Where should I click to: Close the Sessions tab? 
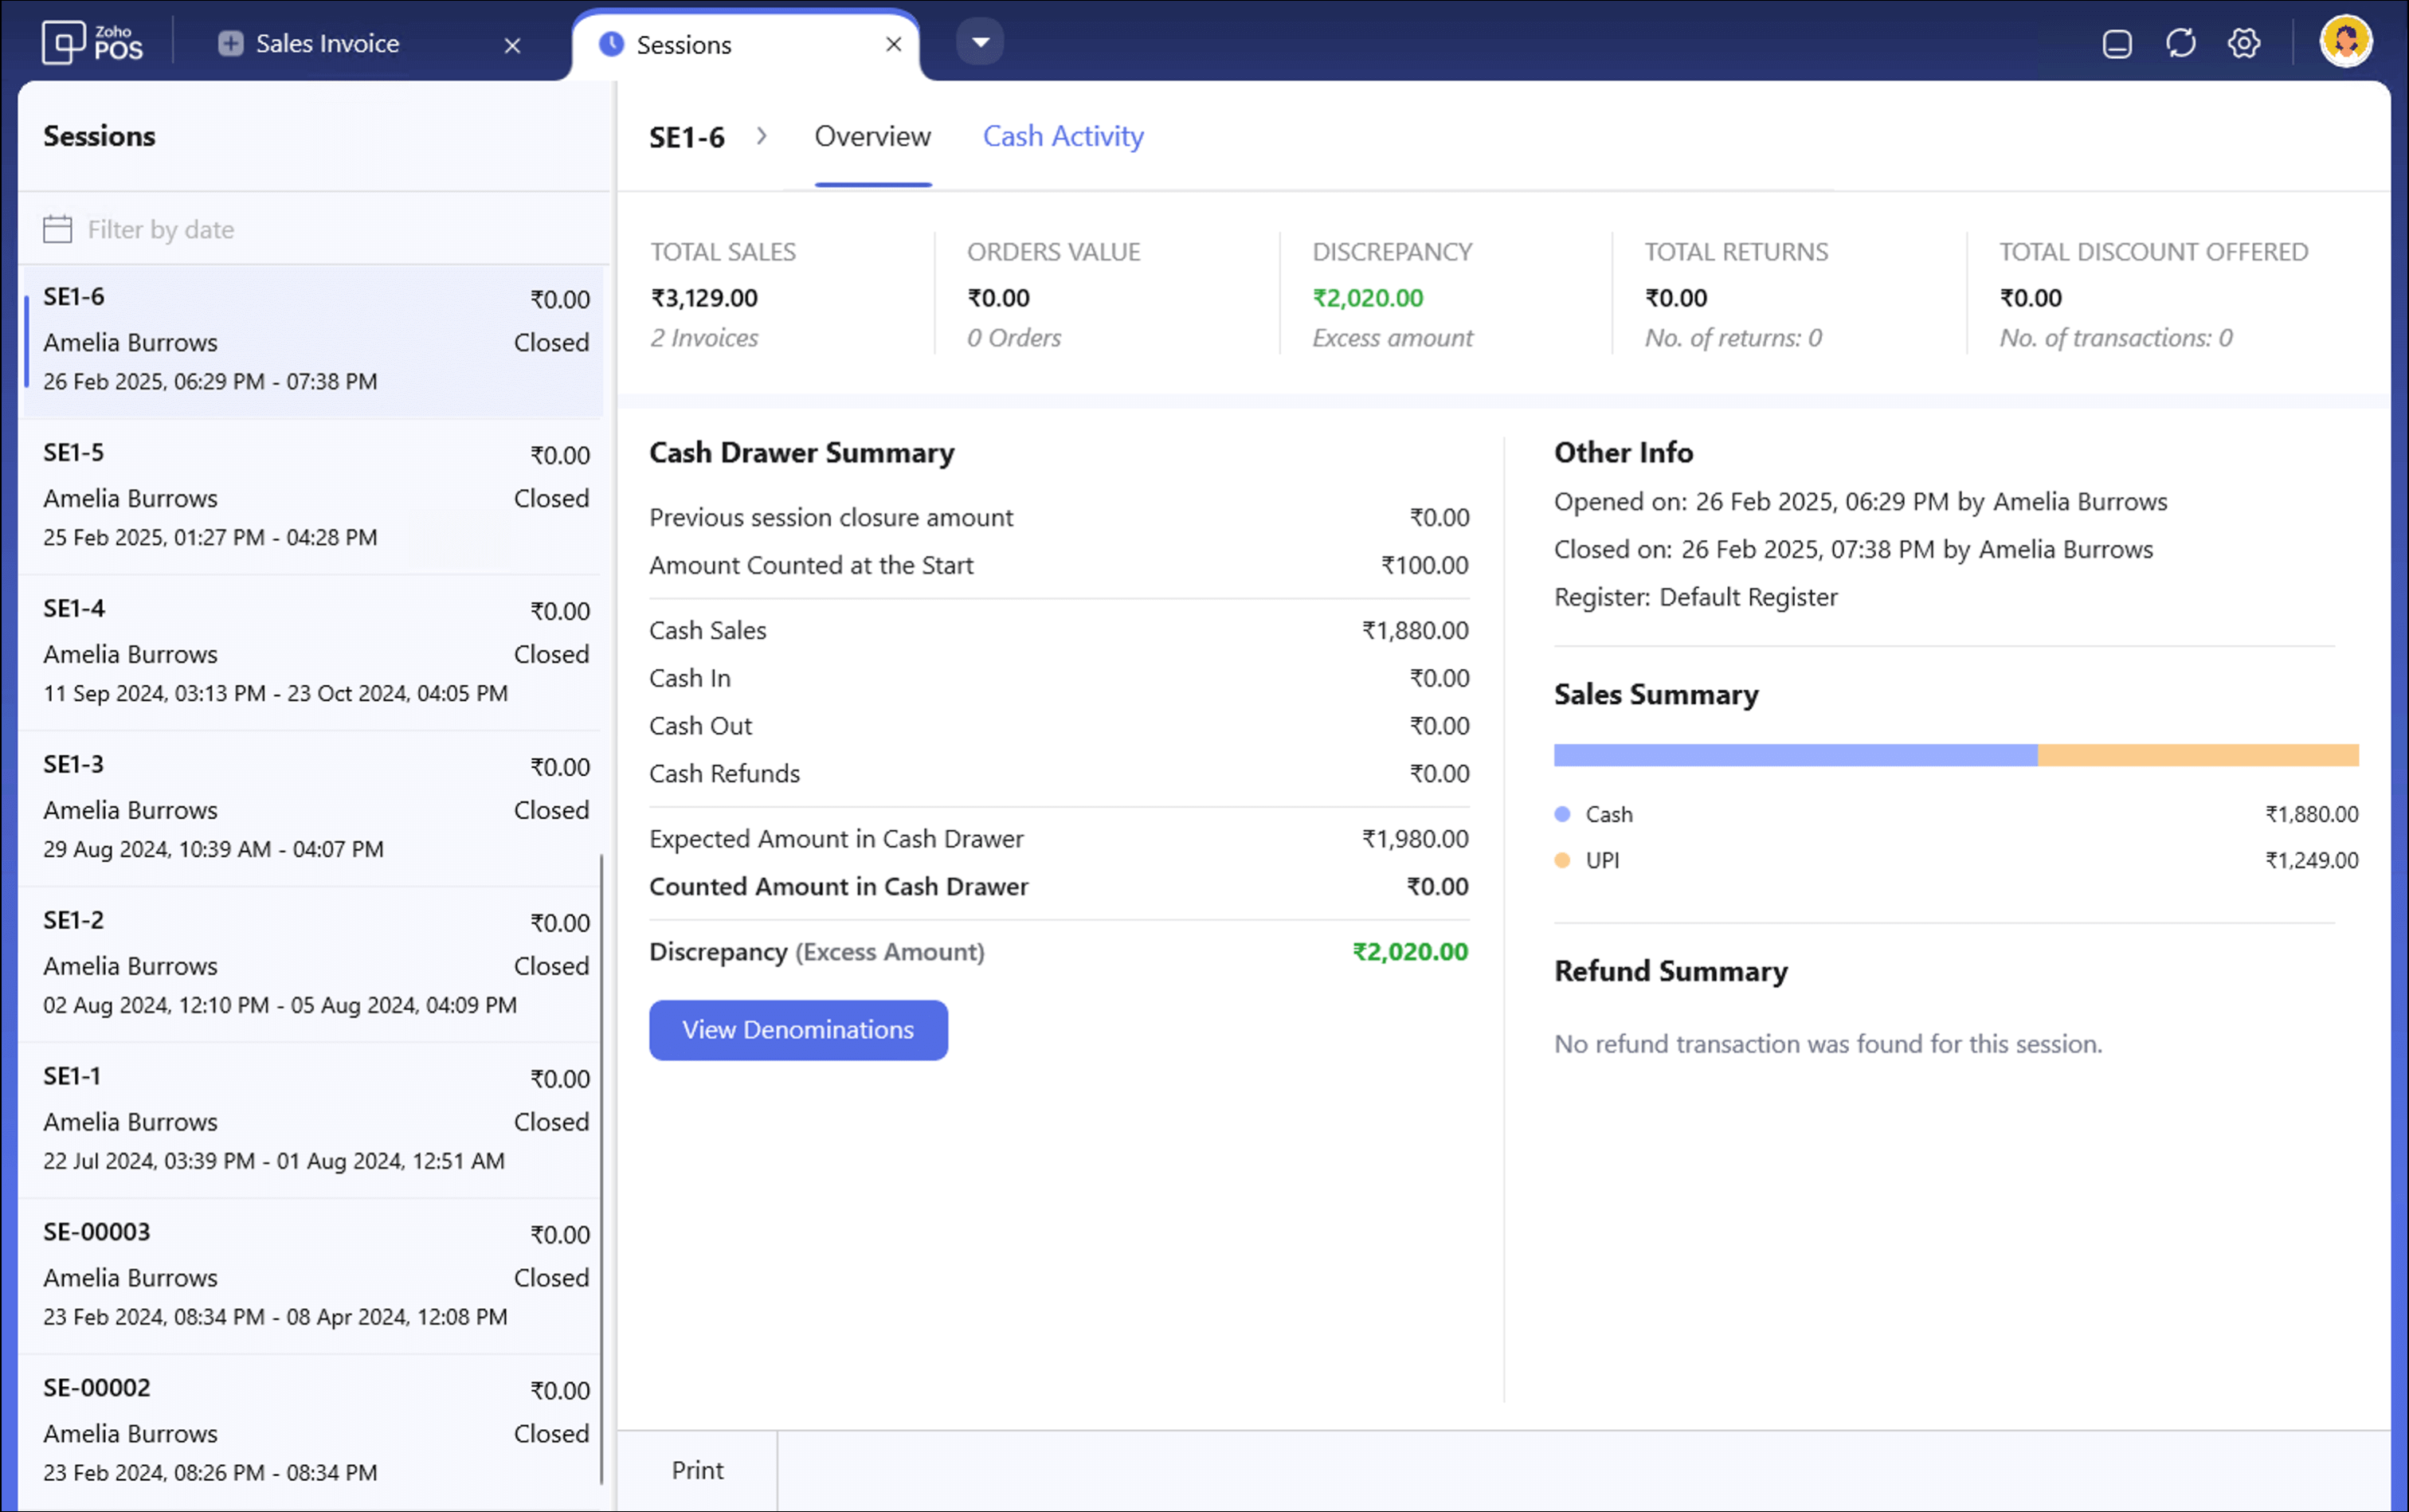tap(894, 44)
